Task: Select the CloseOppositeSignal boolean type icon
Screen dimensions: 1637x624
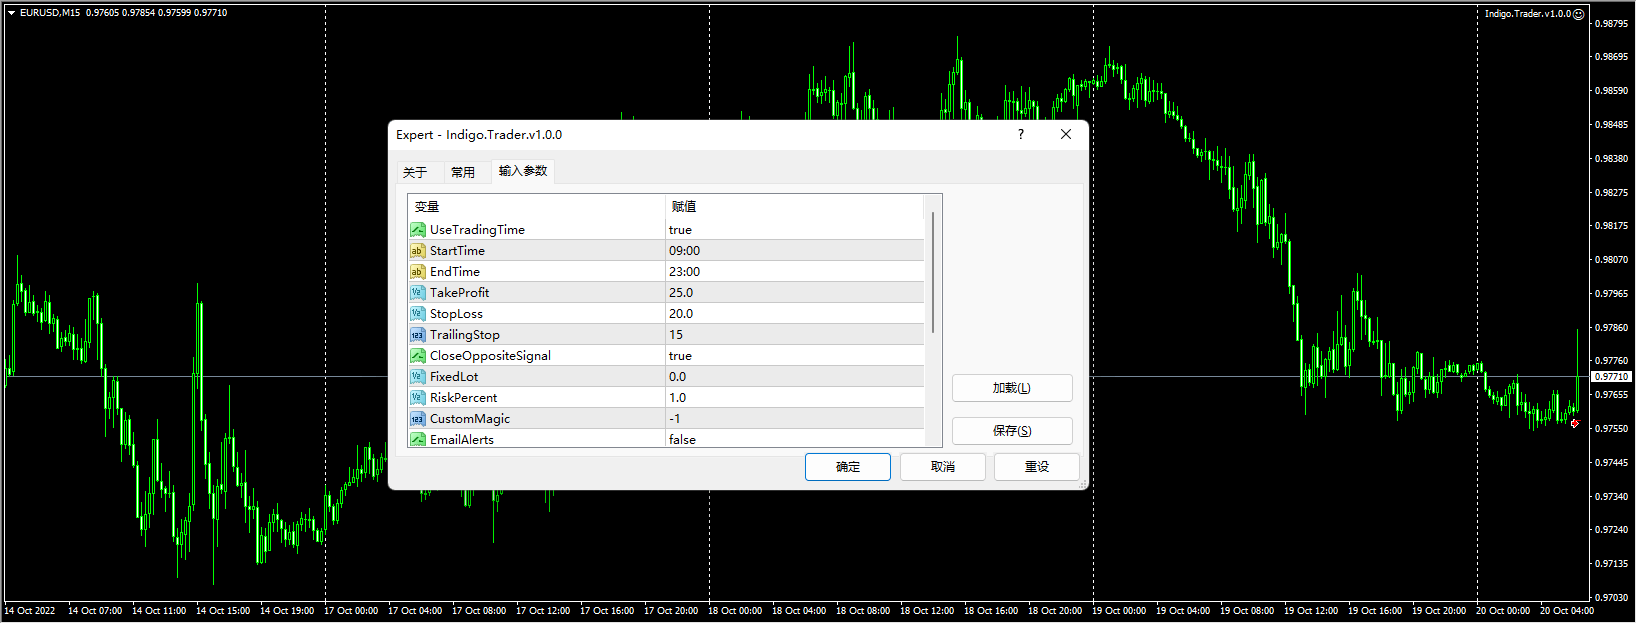Action: coord(418,356)
